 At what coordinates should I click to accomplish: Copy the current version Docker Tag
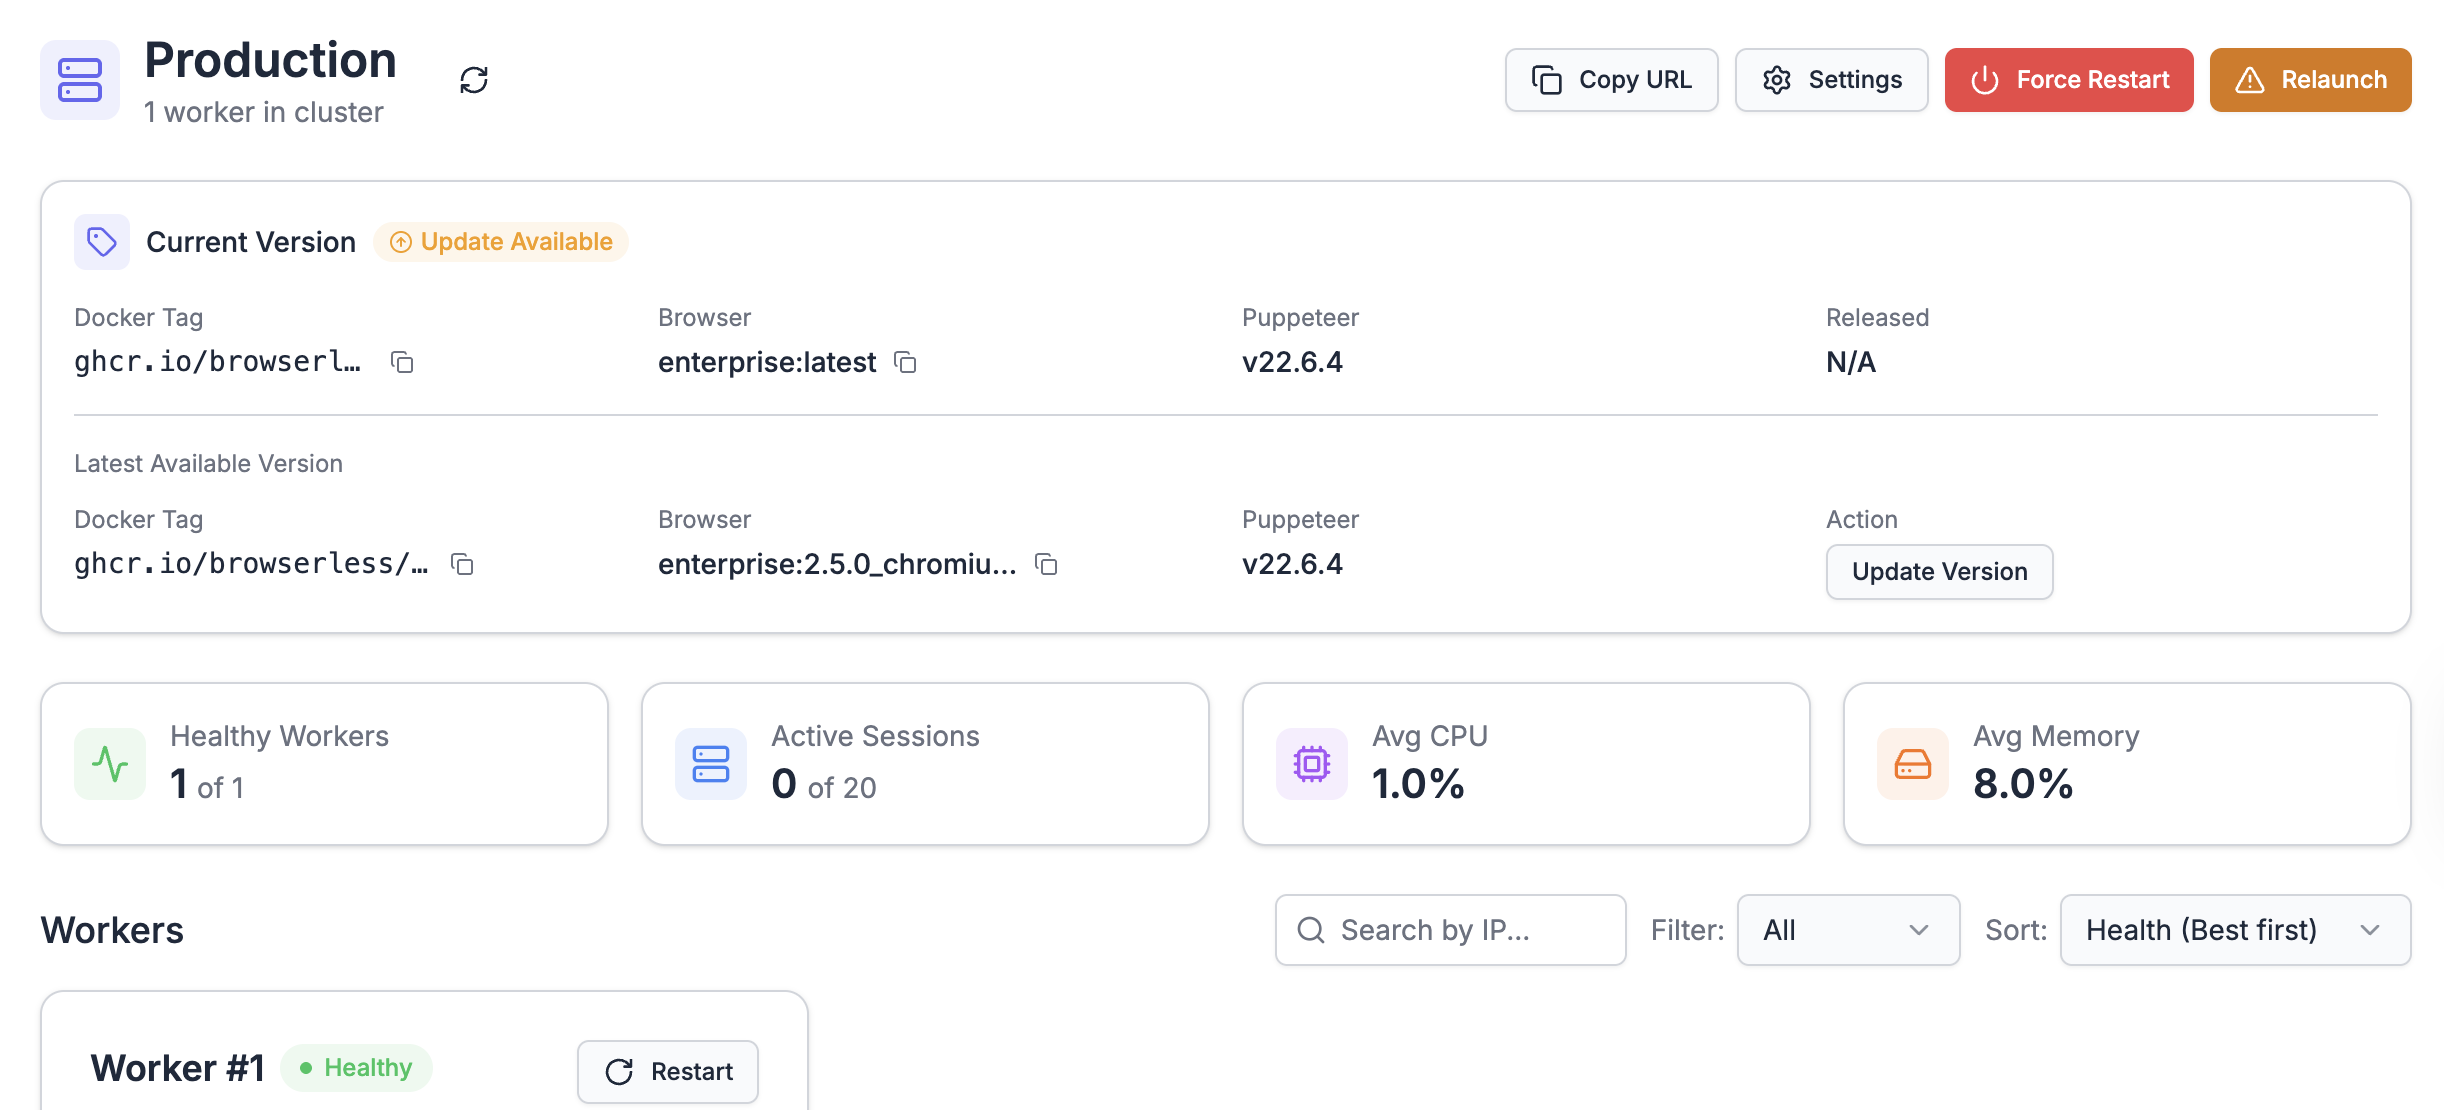tap(402, 362)
